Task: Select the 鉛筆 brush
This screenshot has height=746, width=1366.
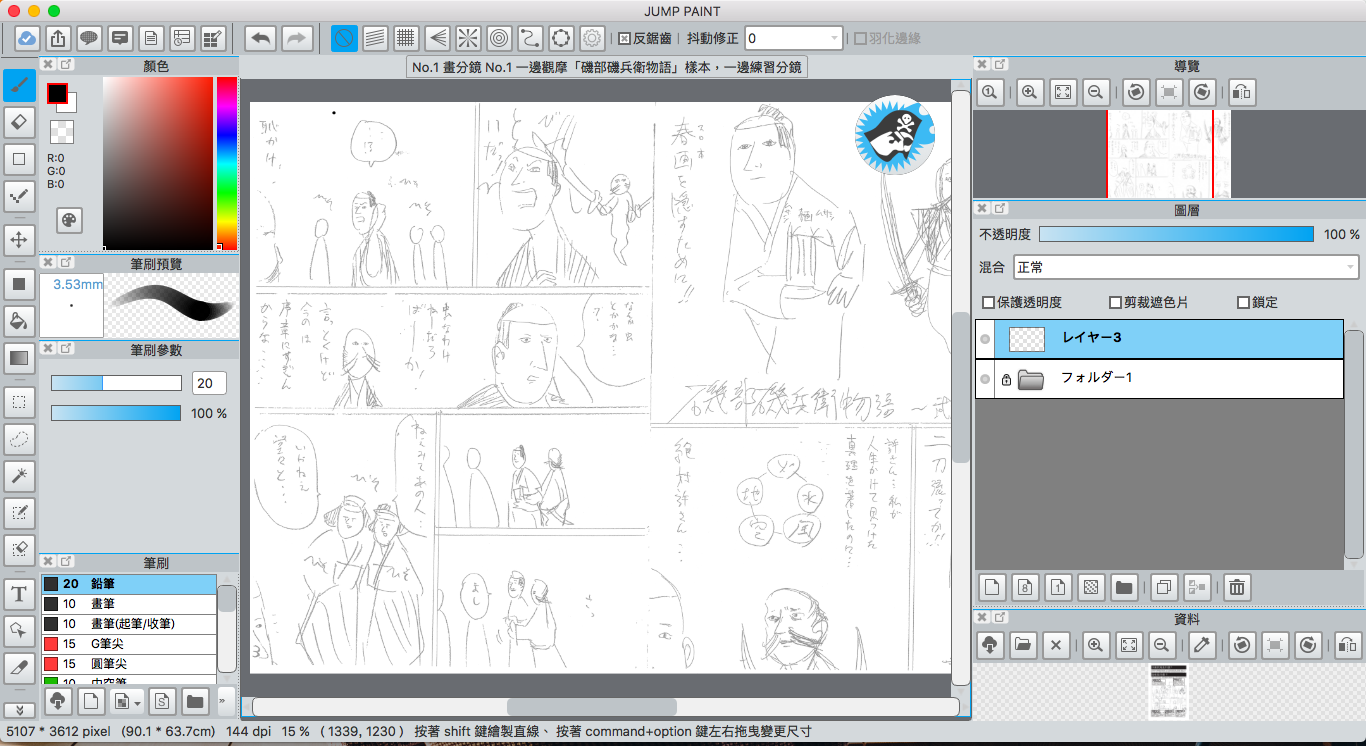Action: click(128, 583)
